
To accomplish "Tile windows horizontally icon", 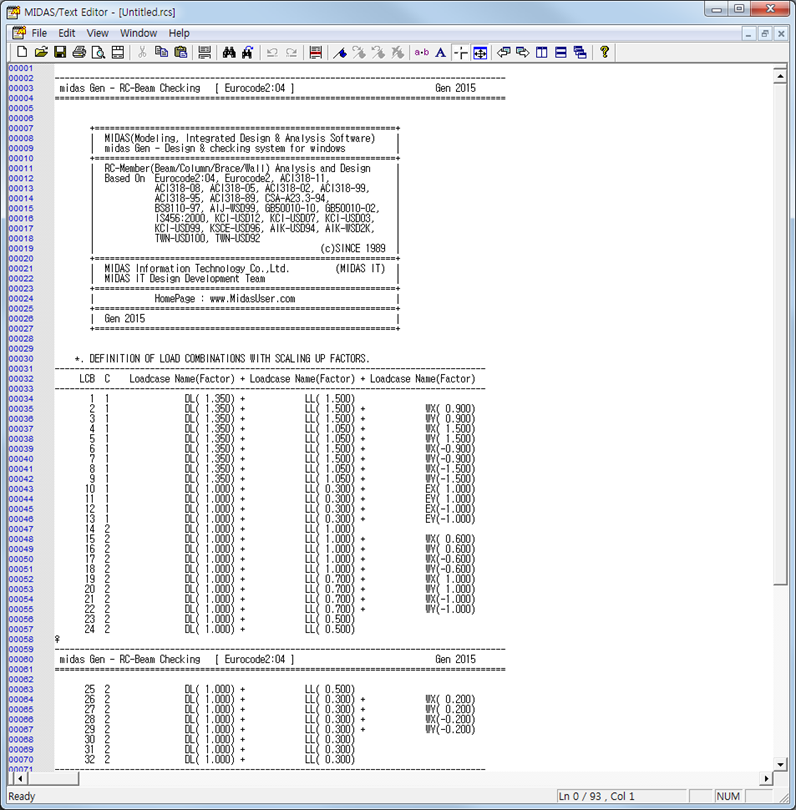I will (x=561, y=52).
